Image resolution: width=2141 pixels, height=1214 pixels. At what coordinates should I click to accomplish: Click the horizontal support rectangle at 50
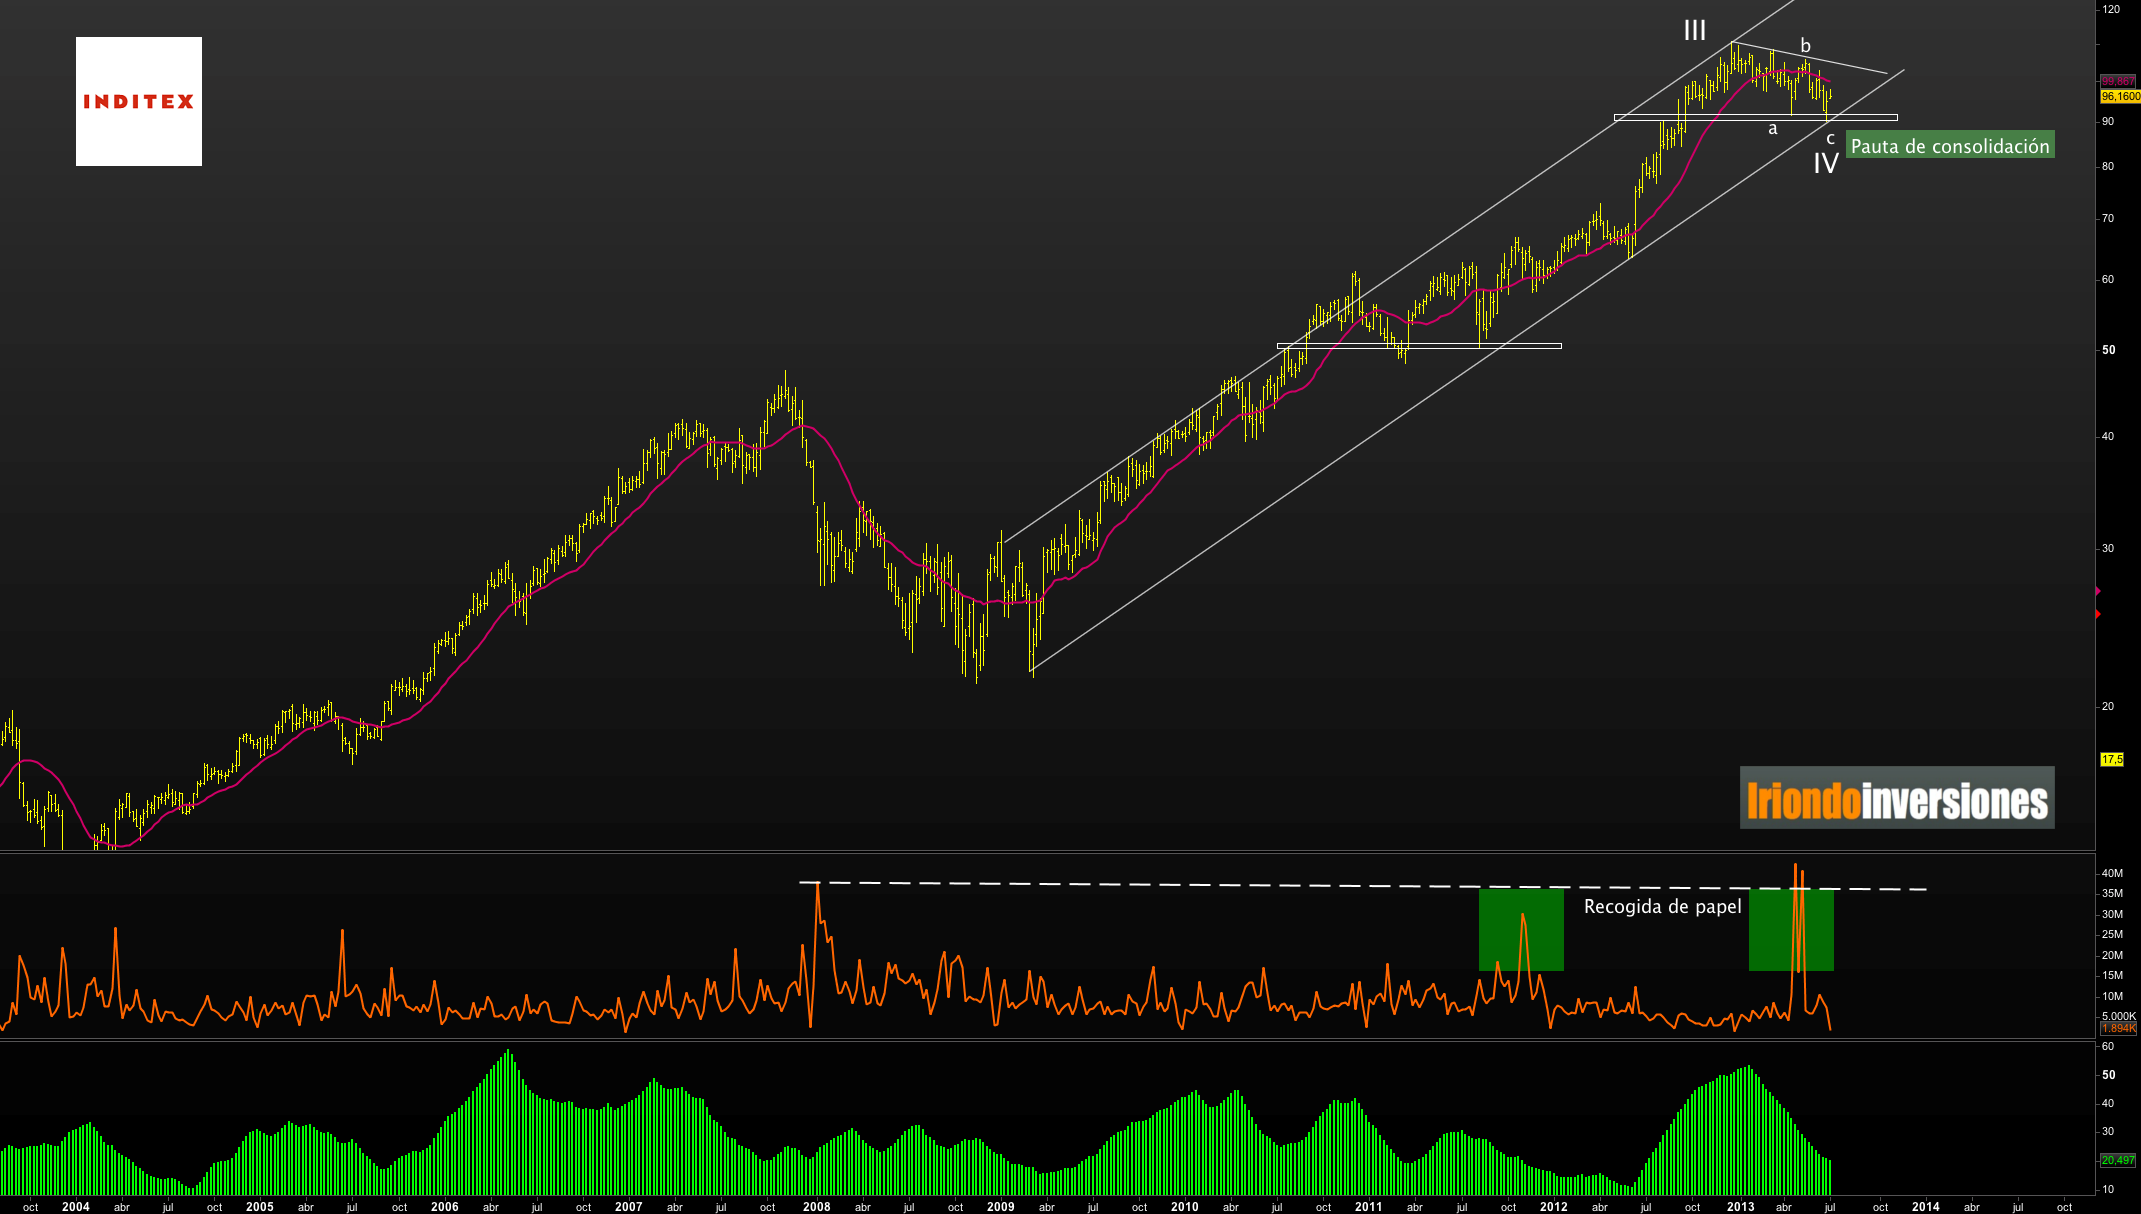[x=1419, y=346]
